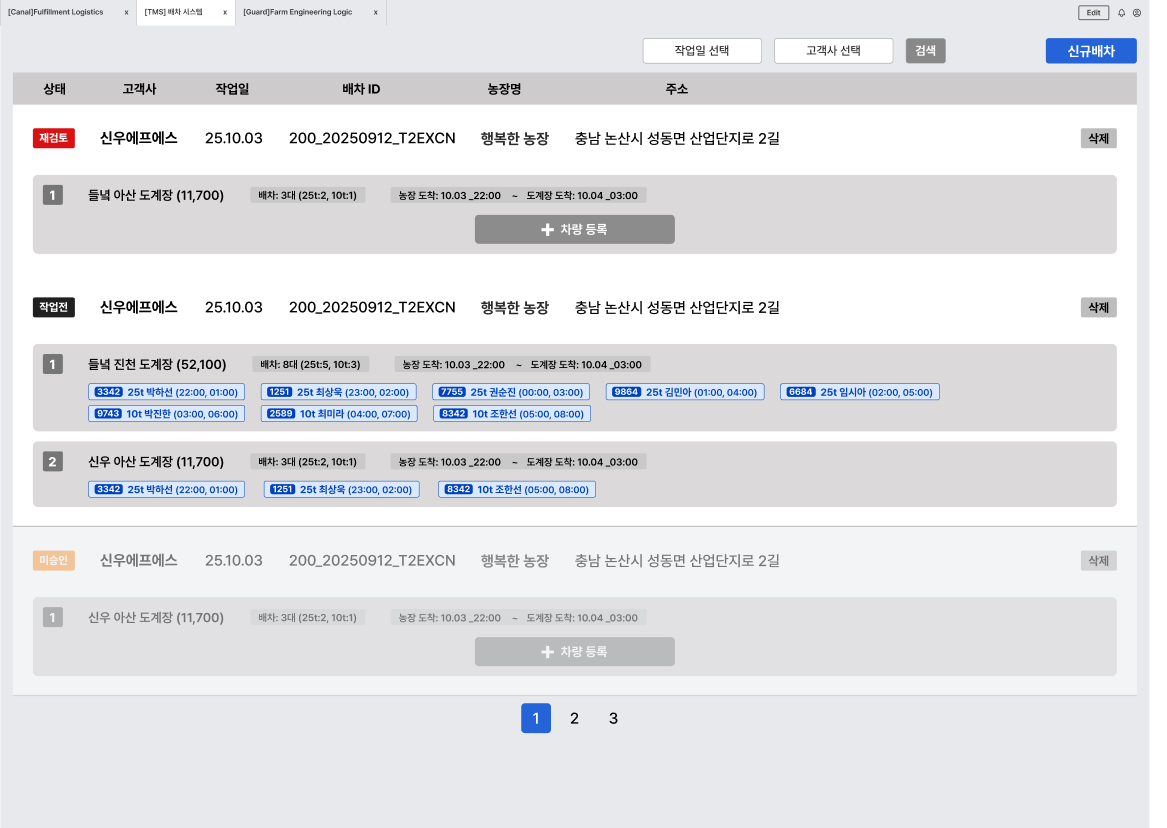The height and width of the screenshot is (828, 1167).
Task: Click 25.10.03 date in 작업전 row
Action: coord(234,307)
